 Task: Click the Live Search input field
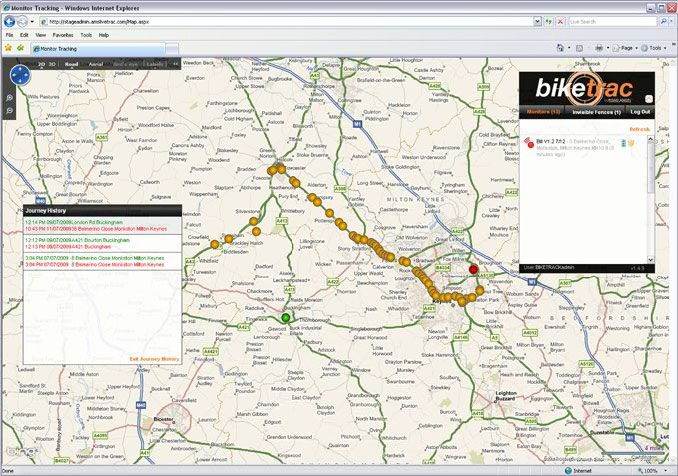coord(608,21)
